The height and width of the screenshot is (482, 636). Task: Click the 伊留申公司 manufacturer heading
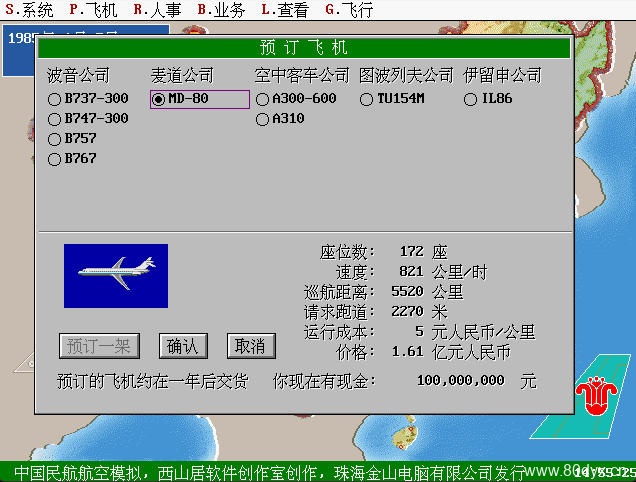click(x=502, y=75)
